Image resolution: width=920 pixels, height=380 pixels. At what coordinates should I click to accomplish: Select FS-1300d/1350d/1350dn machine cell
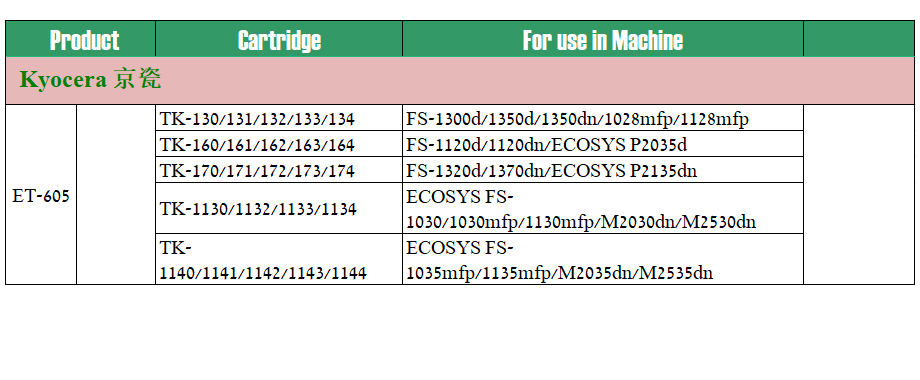[x=603, y=118]
